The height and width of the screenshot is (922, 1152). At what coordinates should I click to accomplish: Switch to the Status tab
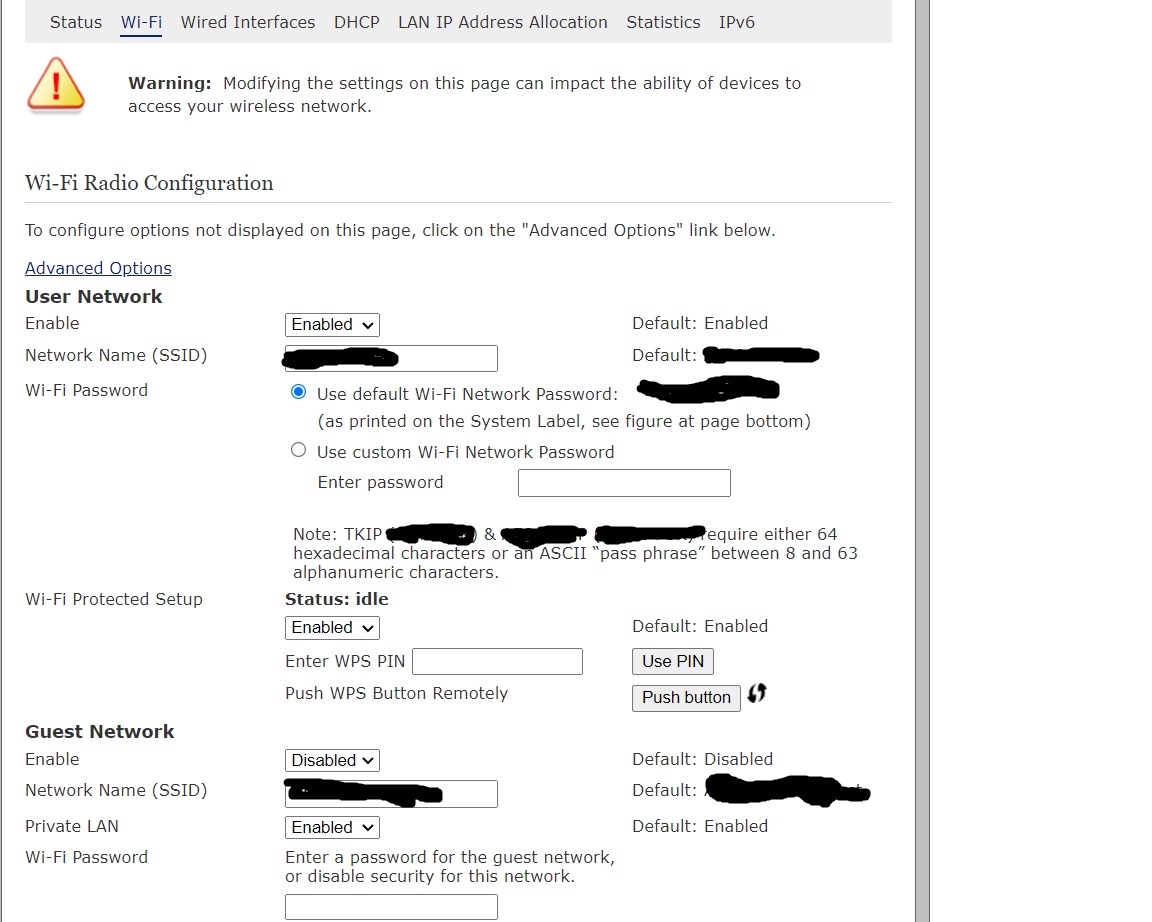[75, 22]
